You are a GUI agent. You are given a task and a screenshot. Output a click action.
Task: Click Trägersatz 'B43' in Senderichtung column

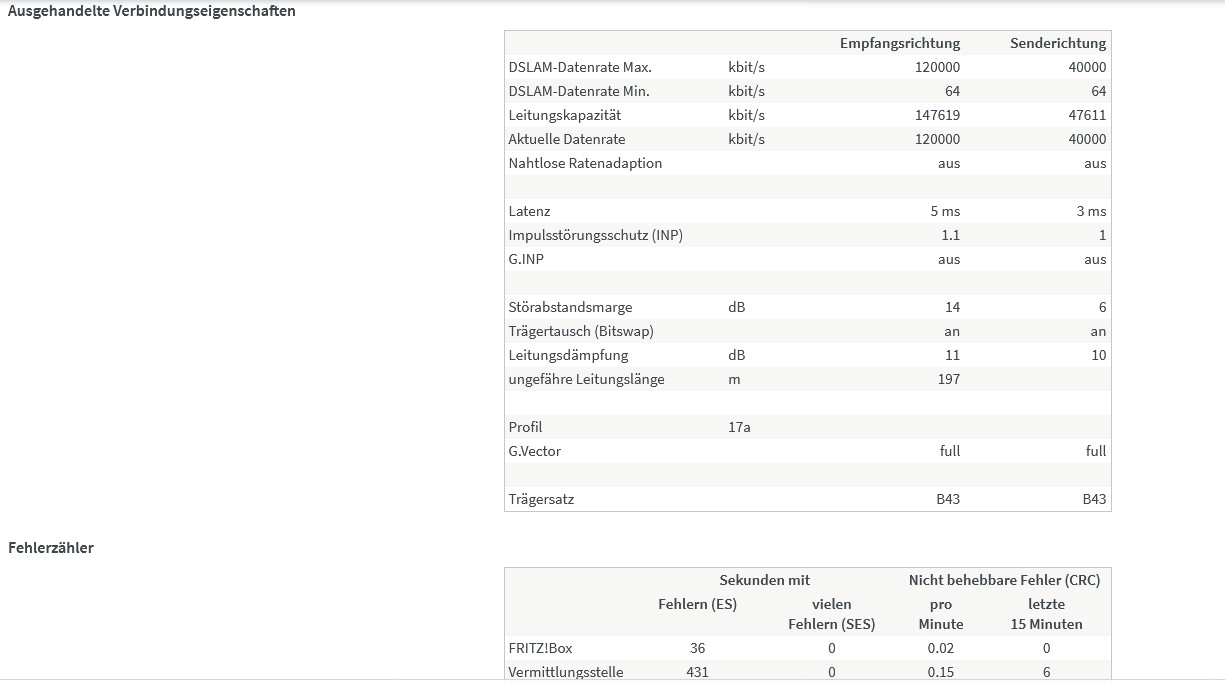[1094, 499]
